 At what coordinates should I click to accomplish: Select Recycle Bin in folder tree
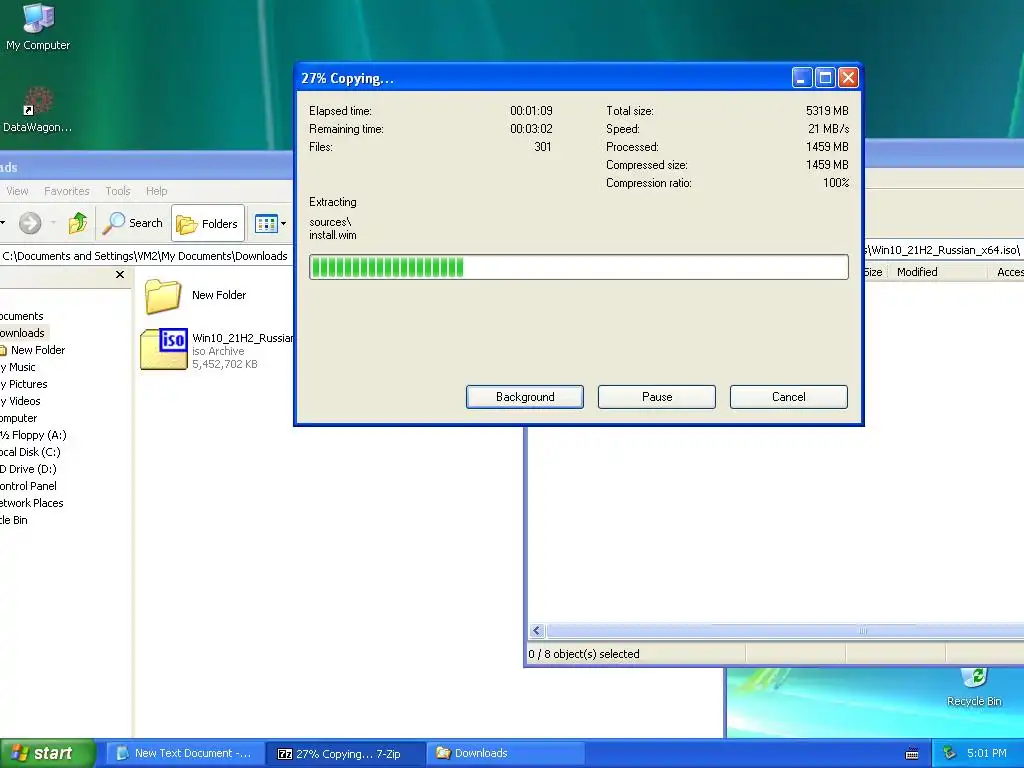(14, 520)
